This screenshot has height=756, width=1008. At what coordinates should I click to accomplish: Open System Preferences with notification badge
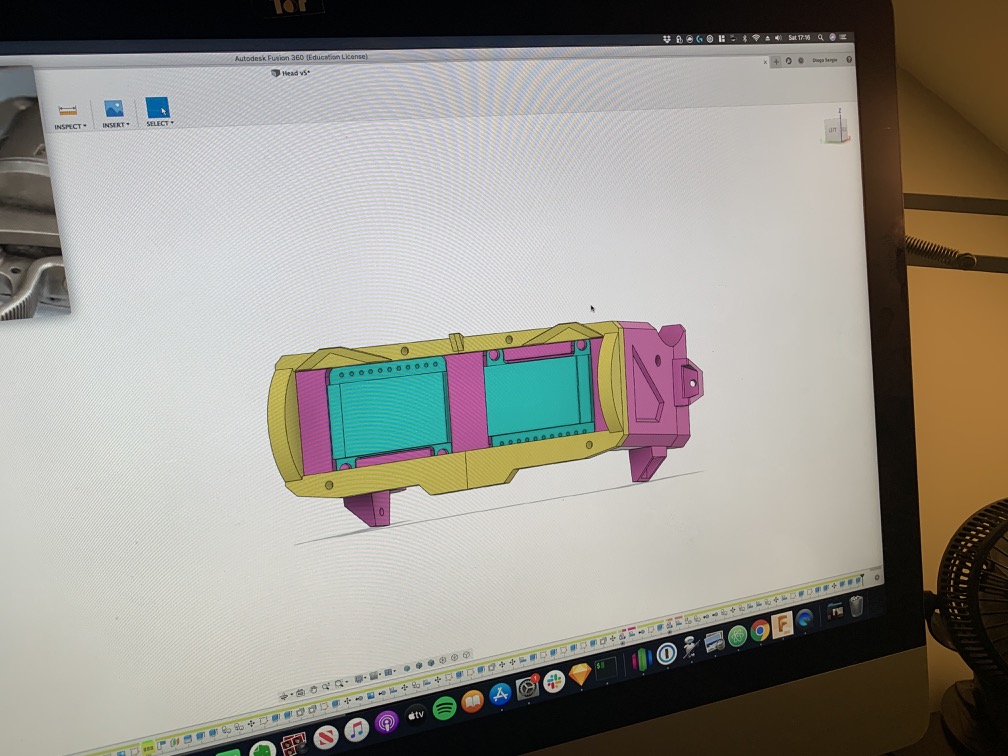(x=527, y=687)
